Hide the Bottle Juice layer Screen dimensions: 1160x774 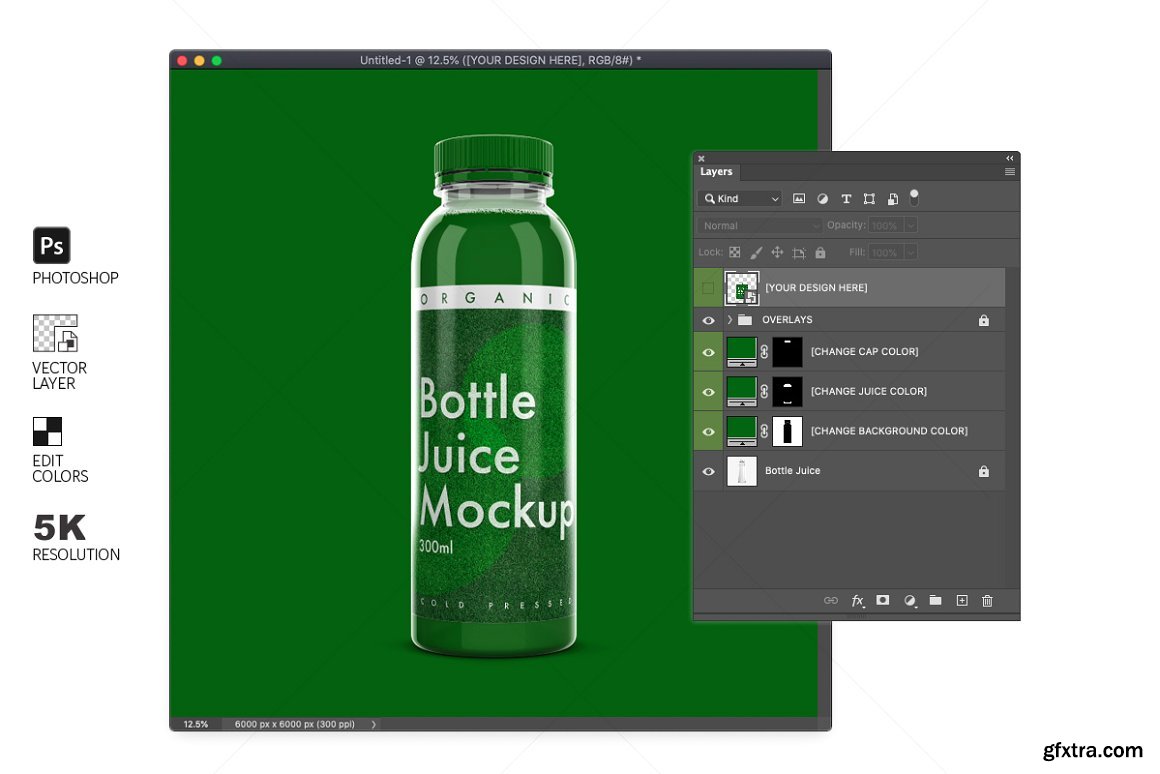click(x=708, y=471)
